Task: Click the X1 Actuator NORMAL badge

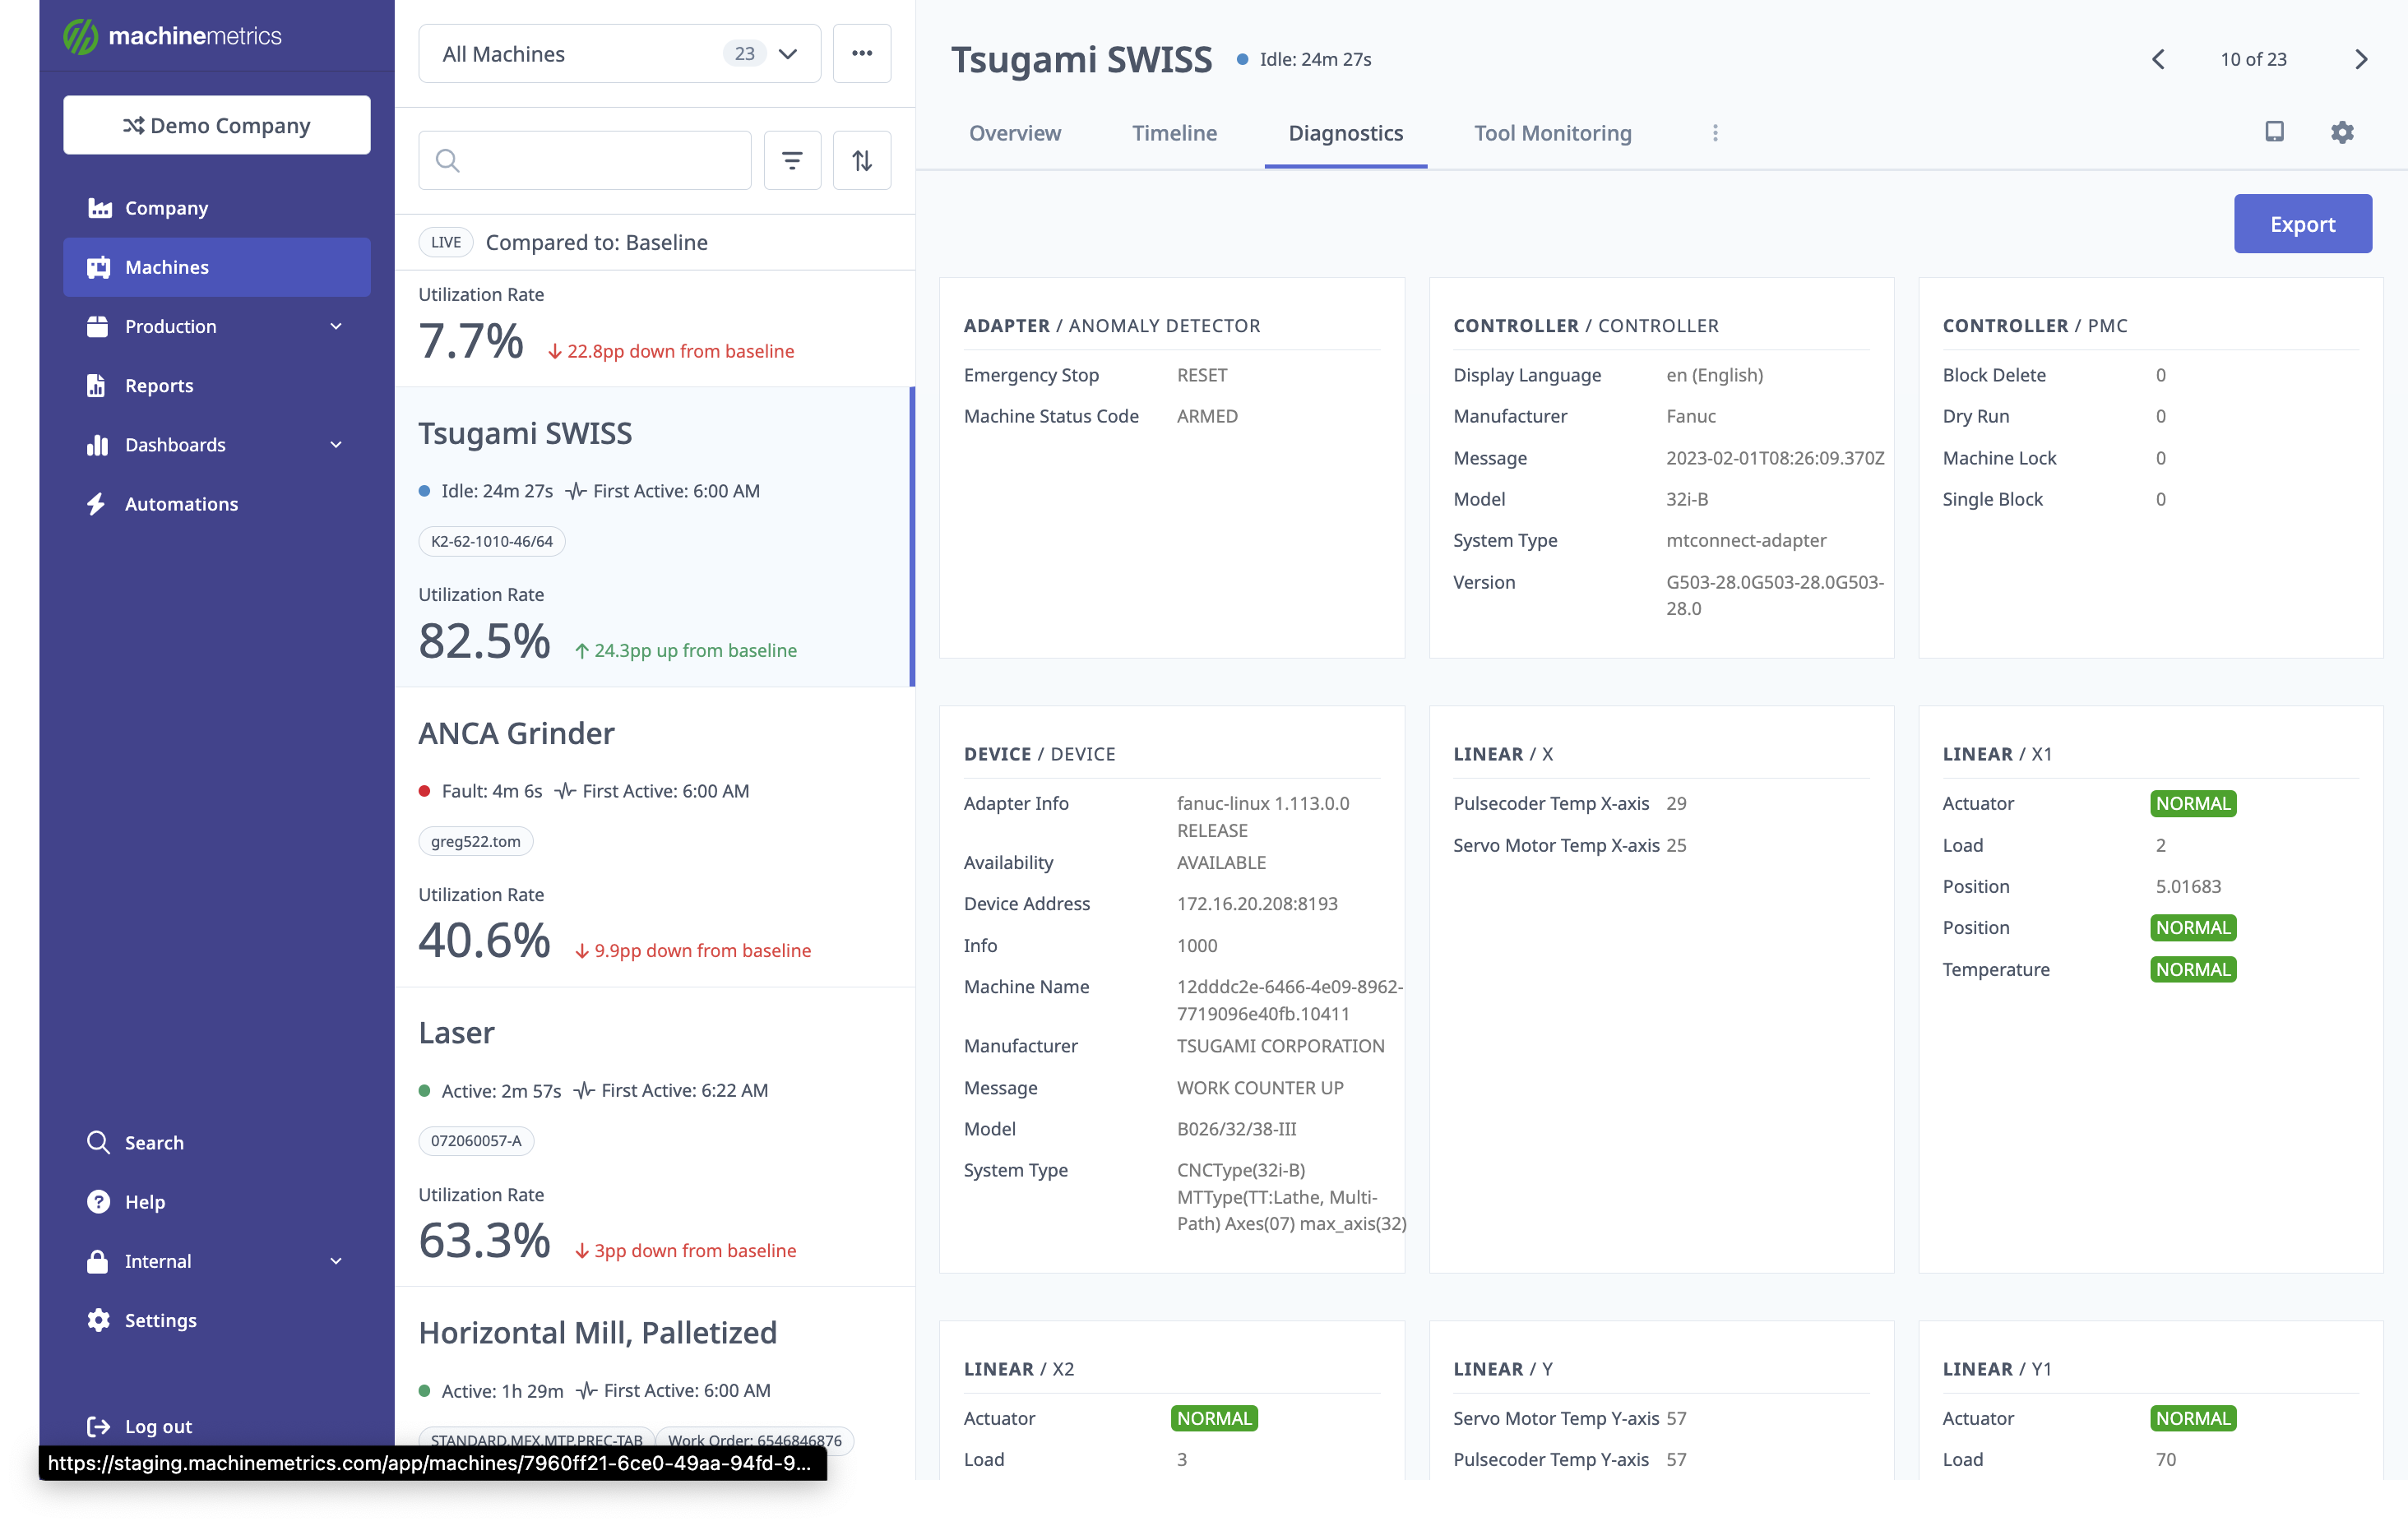Action: click(x=2193, y=803)
